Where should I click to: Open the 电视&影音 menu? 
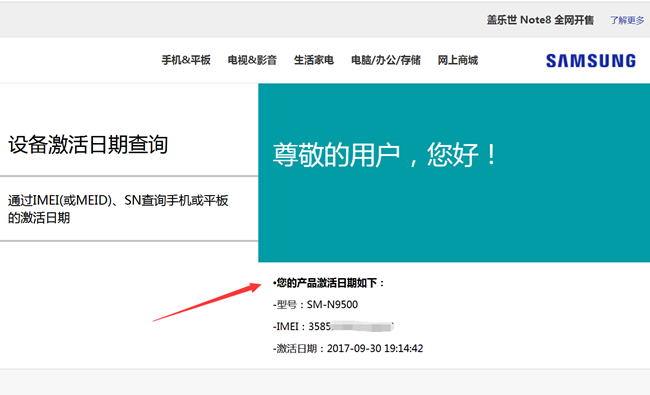(x=252, y=60)
